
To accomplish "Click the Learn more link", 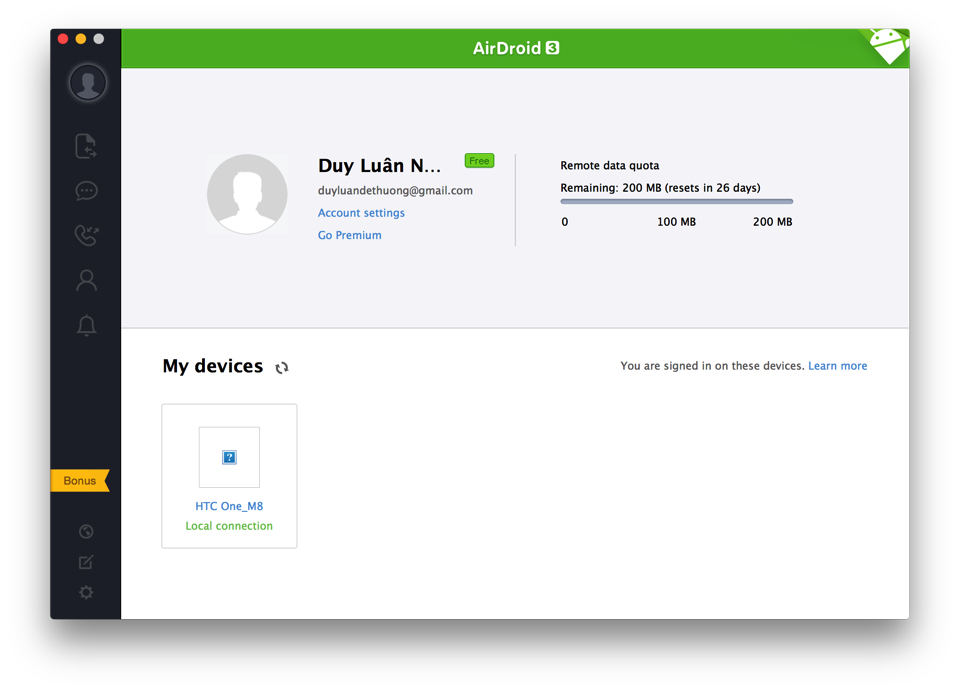I will coord(838,365).
